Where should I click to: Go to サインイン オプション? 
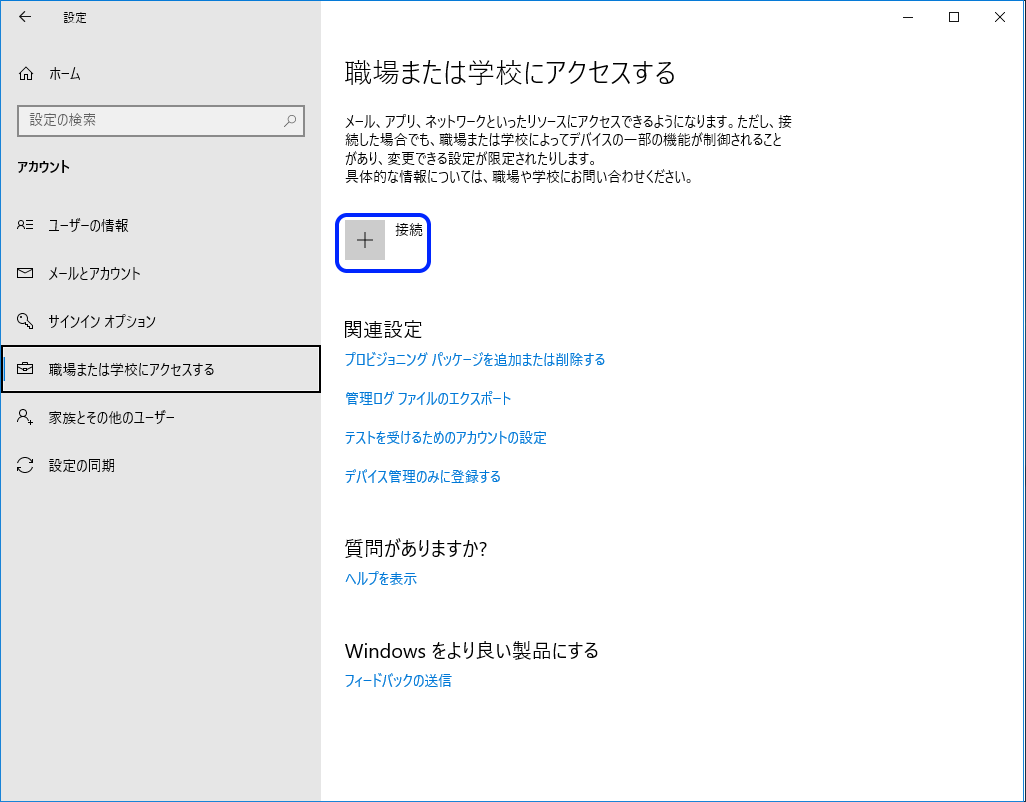pyautogui.click(x=160, y=321)
